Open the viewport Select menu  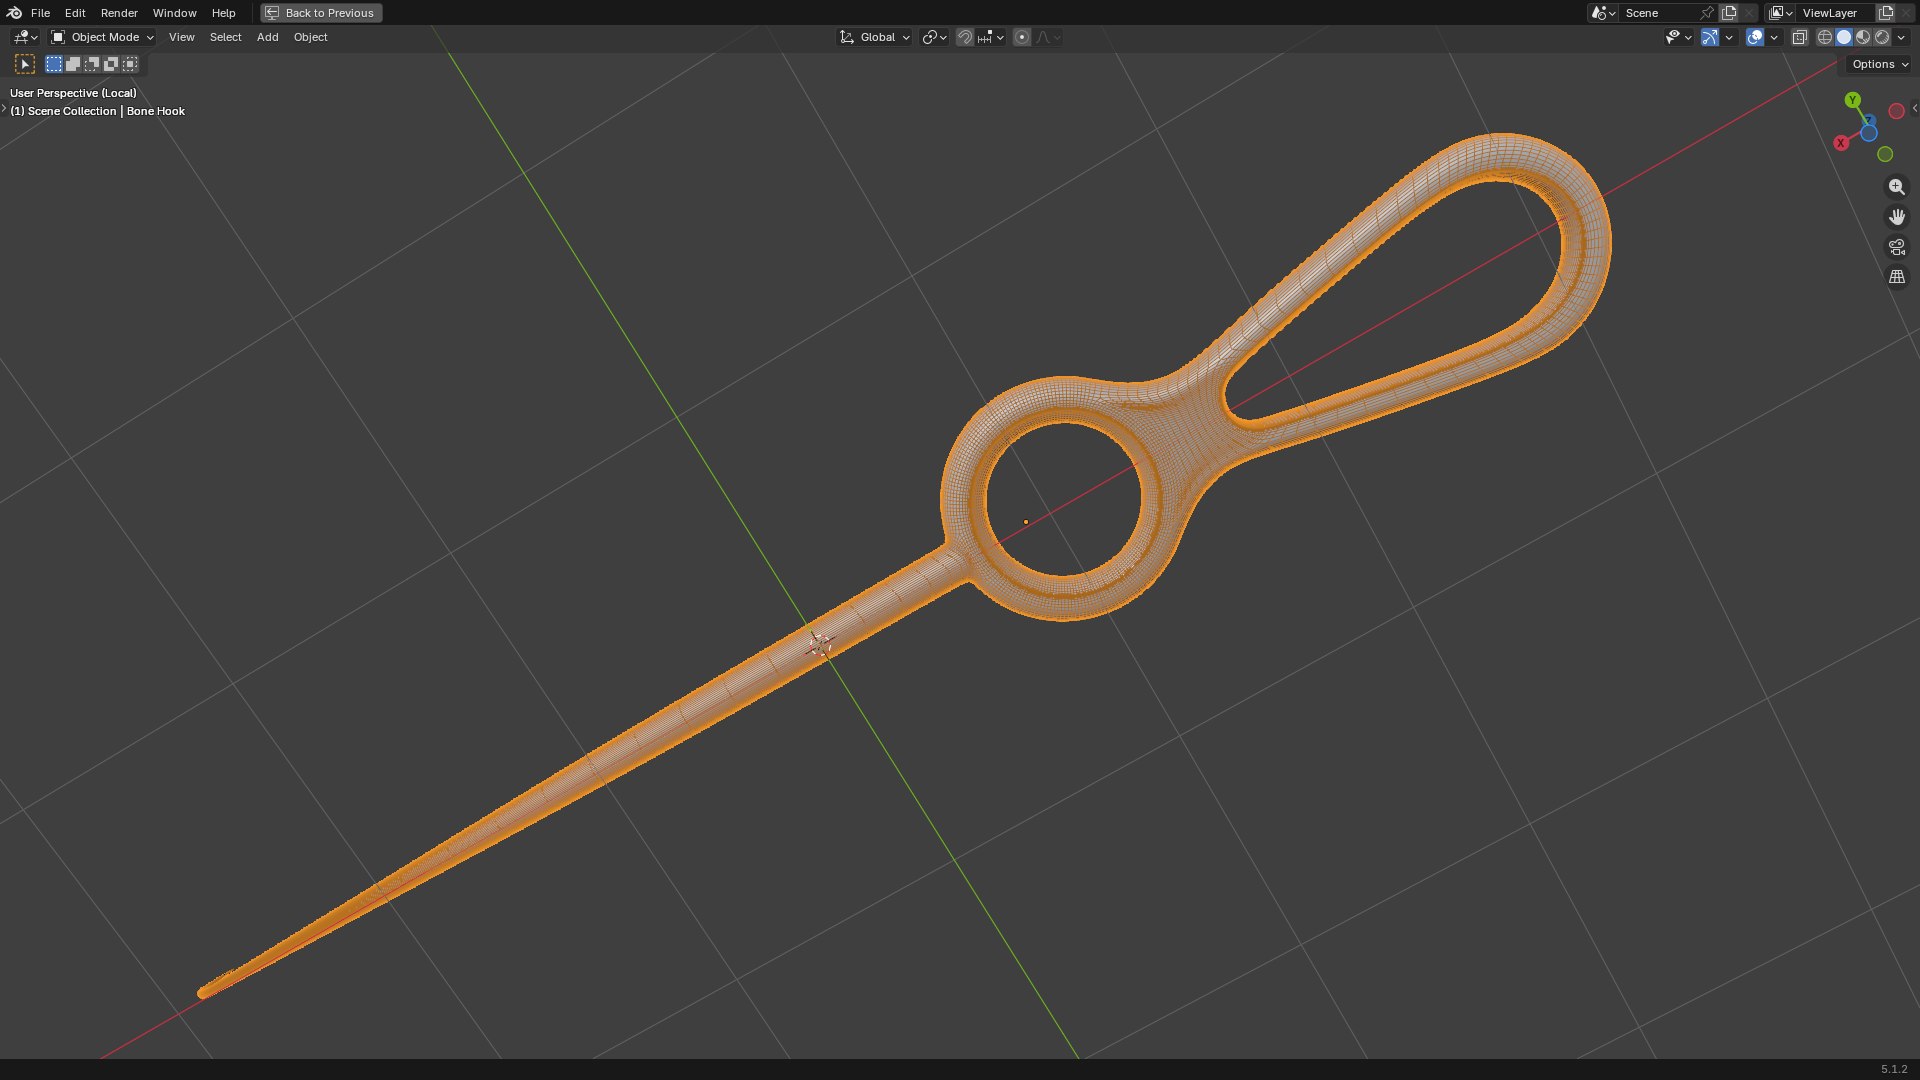point(225,37)
